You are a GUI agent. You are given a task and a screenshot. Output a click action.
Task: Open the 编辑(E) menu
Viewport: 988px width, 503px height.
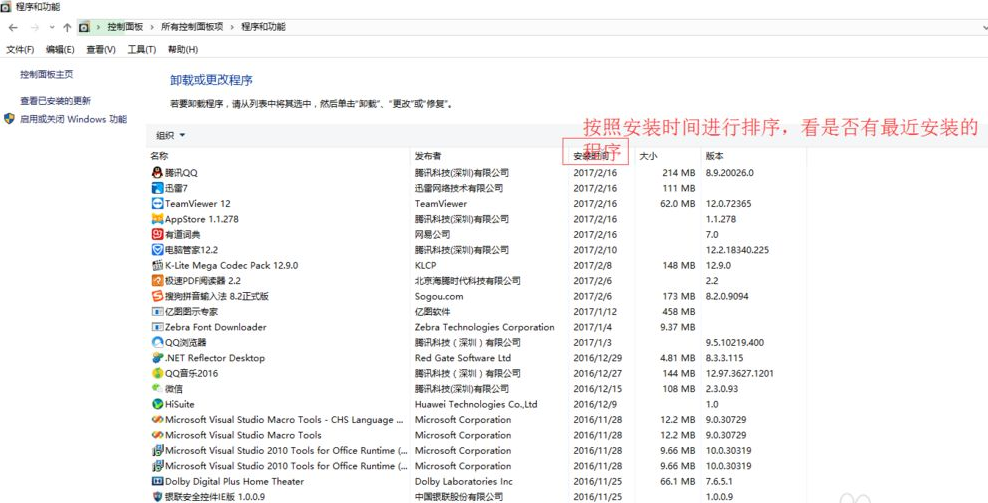click(60, 49)
